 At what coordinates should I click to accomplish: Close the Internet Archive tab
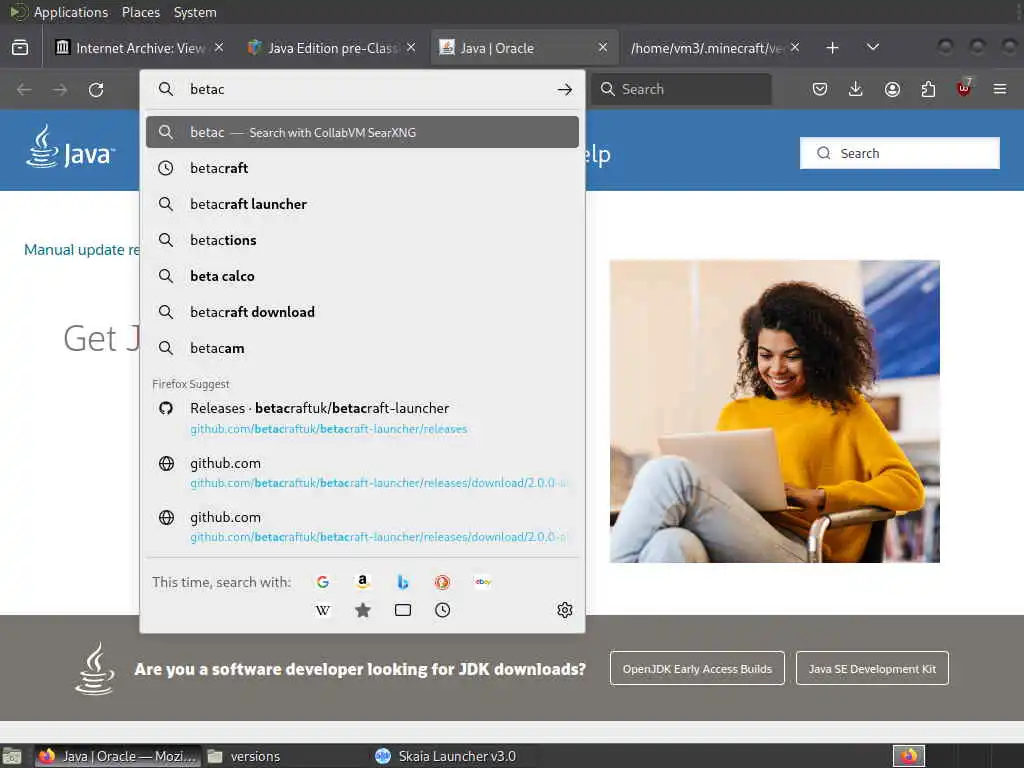tap(219, 48)
